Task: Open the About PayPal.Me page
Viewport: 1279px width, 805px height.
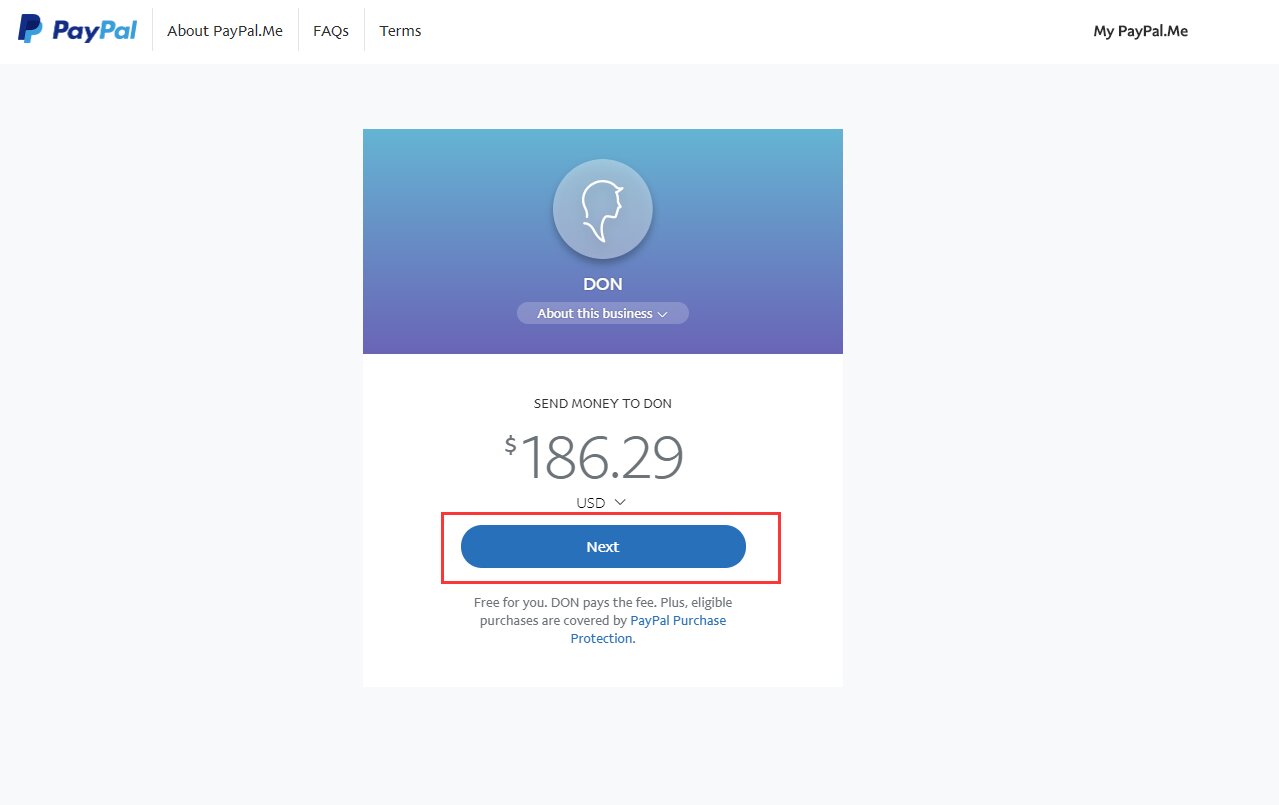Action: 225,31
